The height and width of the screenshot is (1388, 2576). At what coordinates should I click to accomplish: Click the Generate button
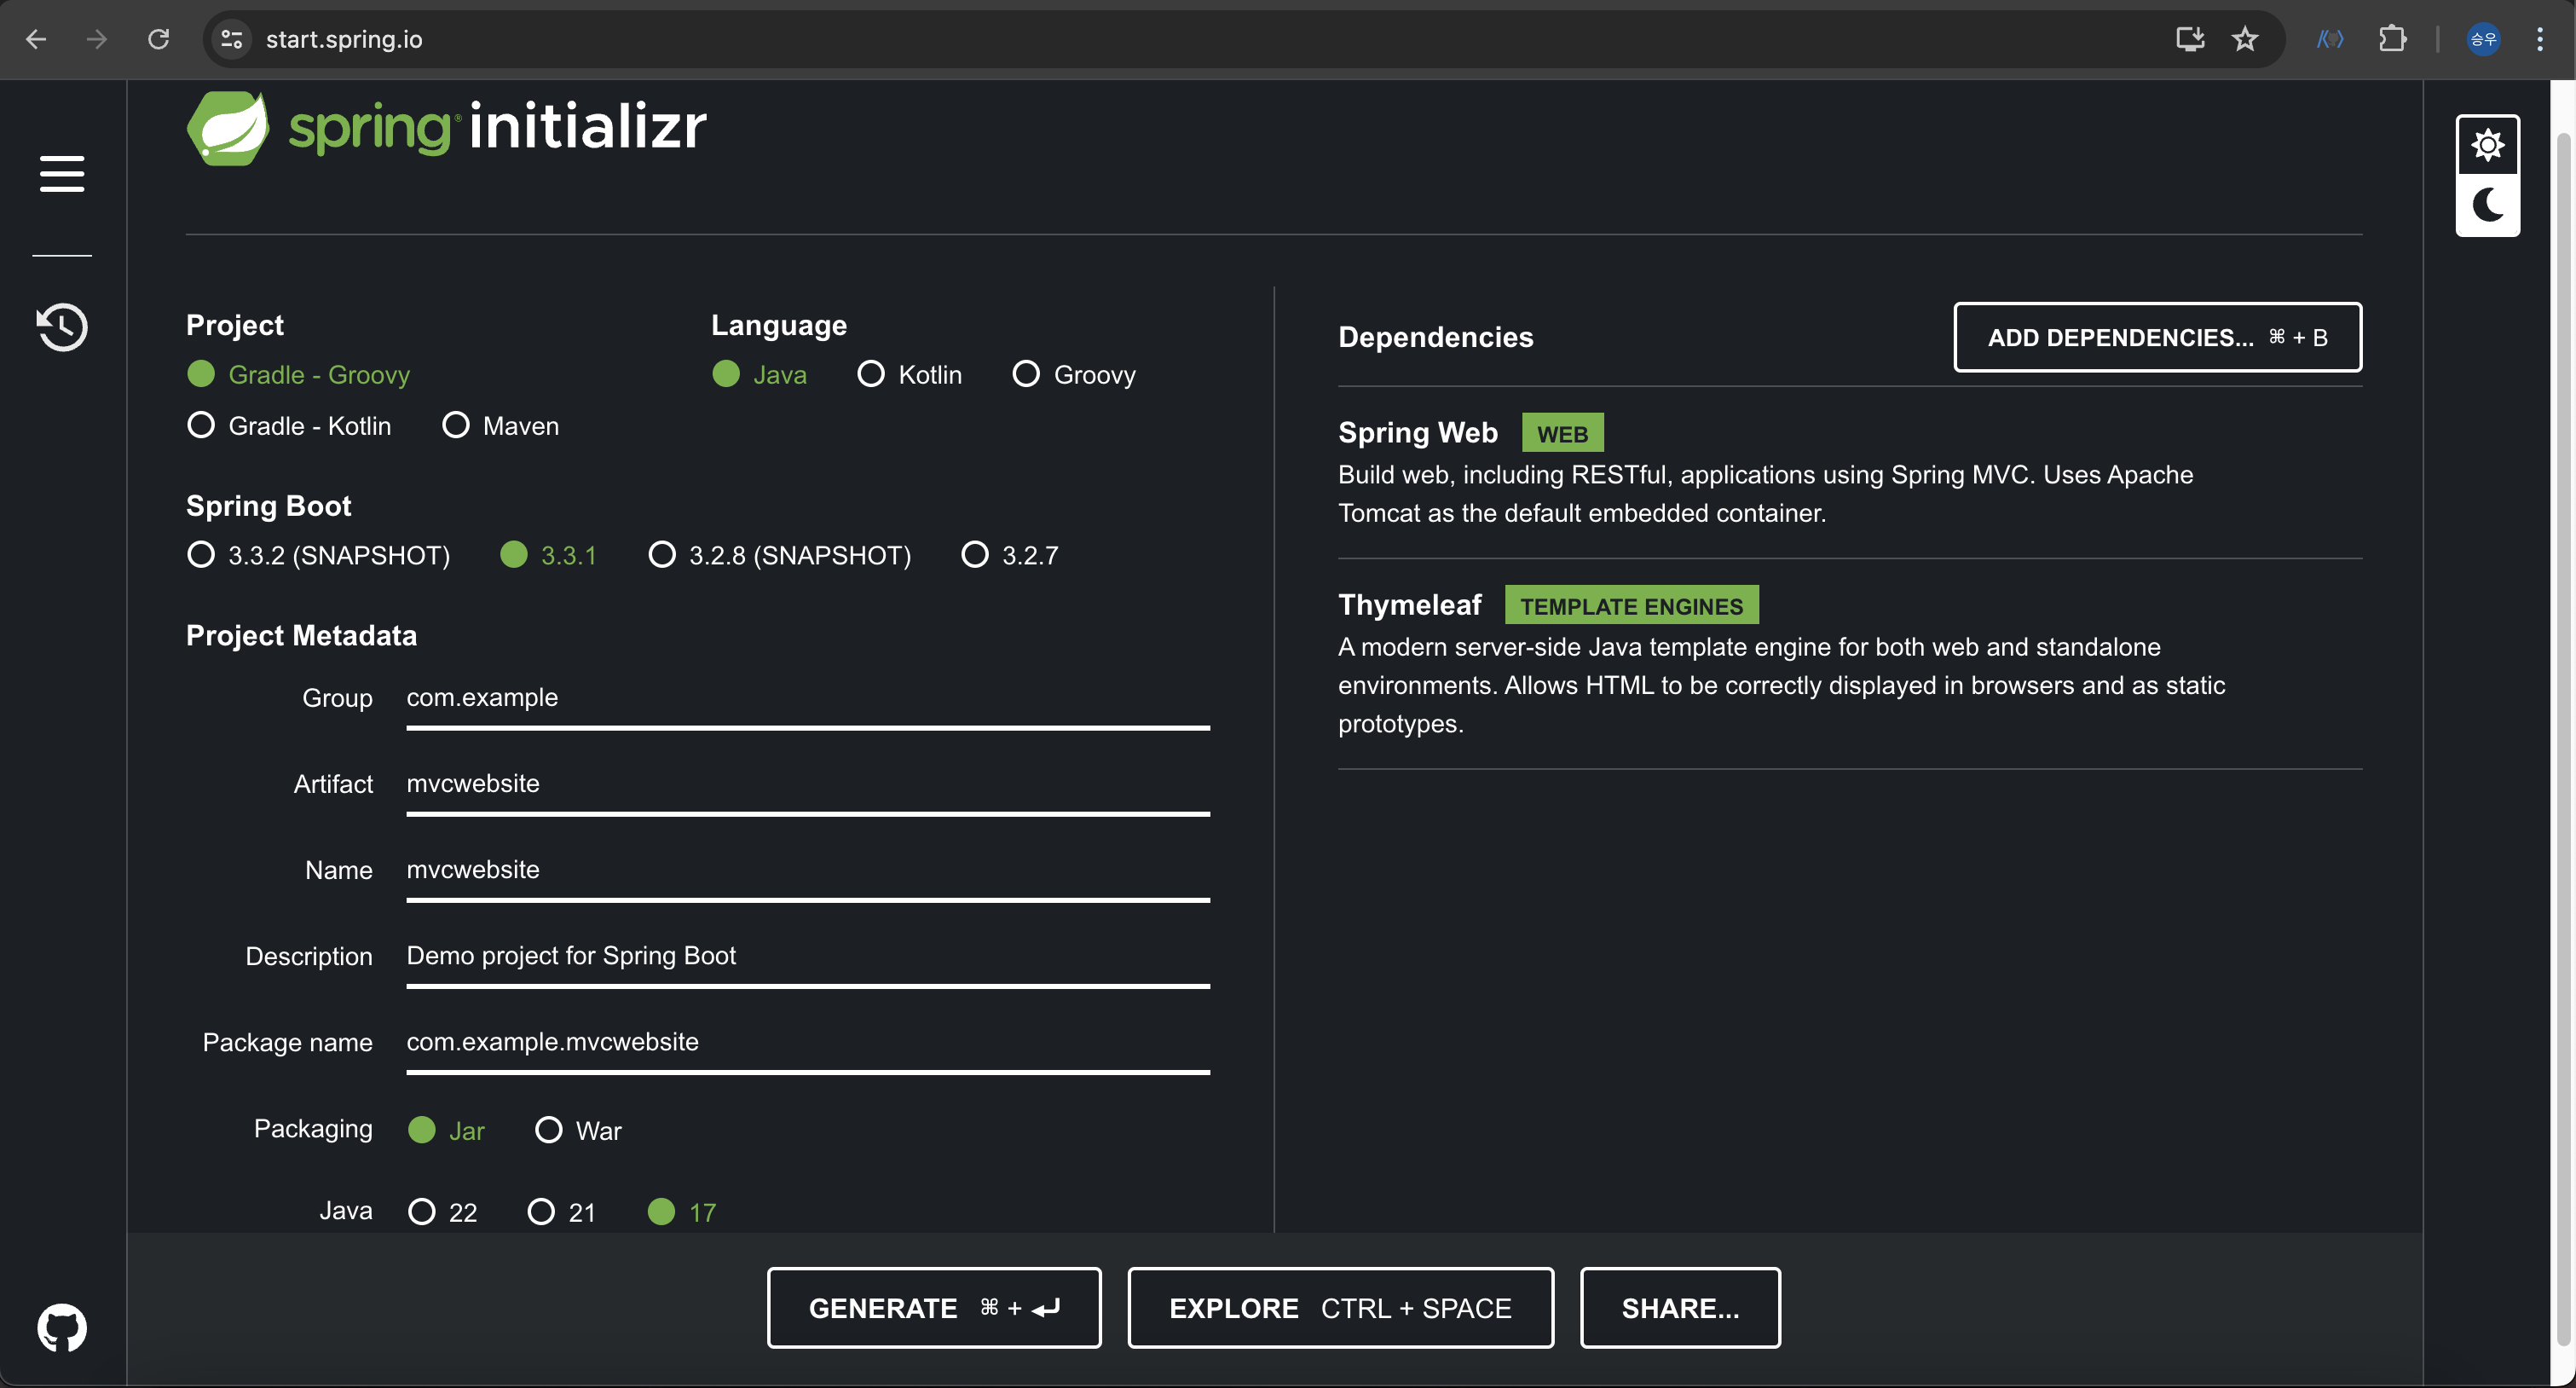934,1308
